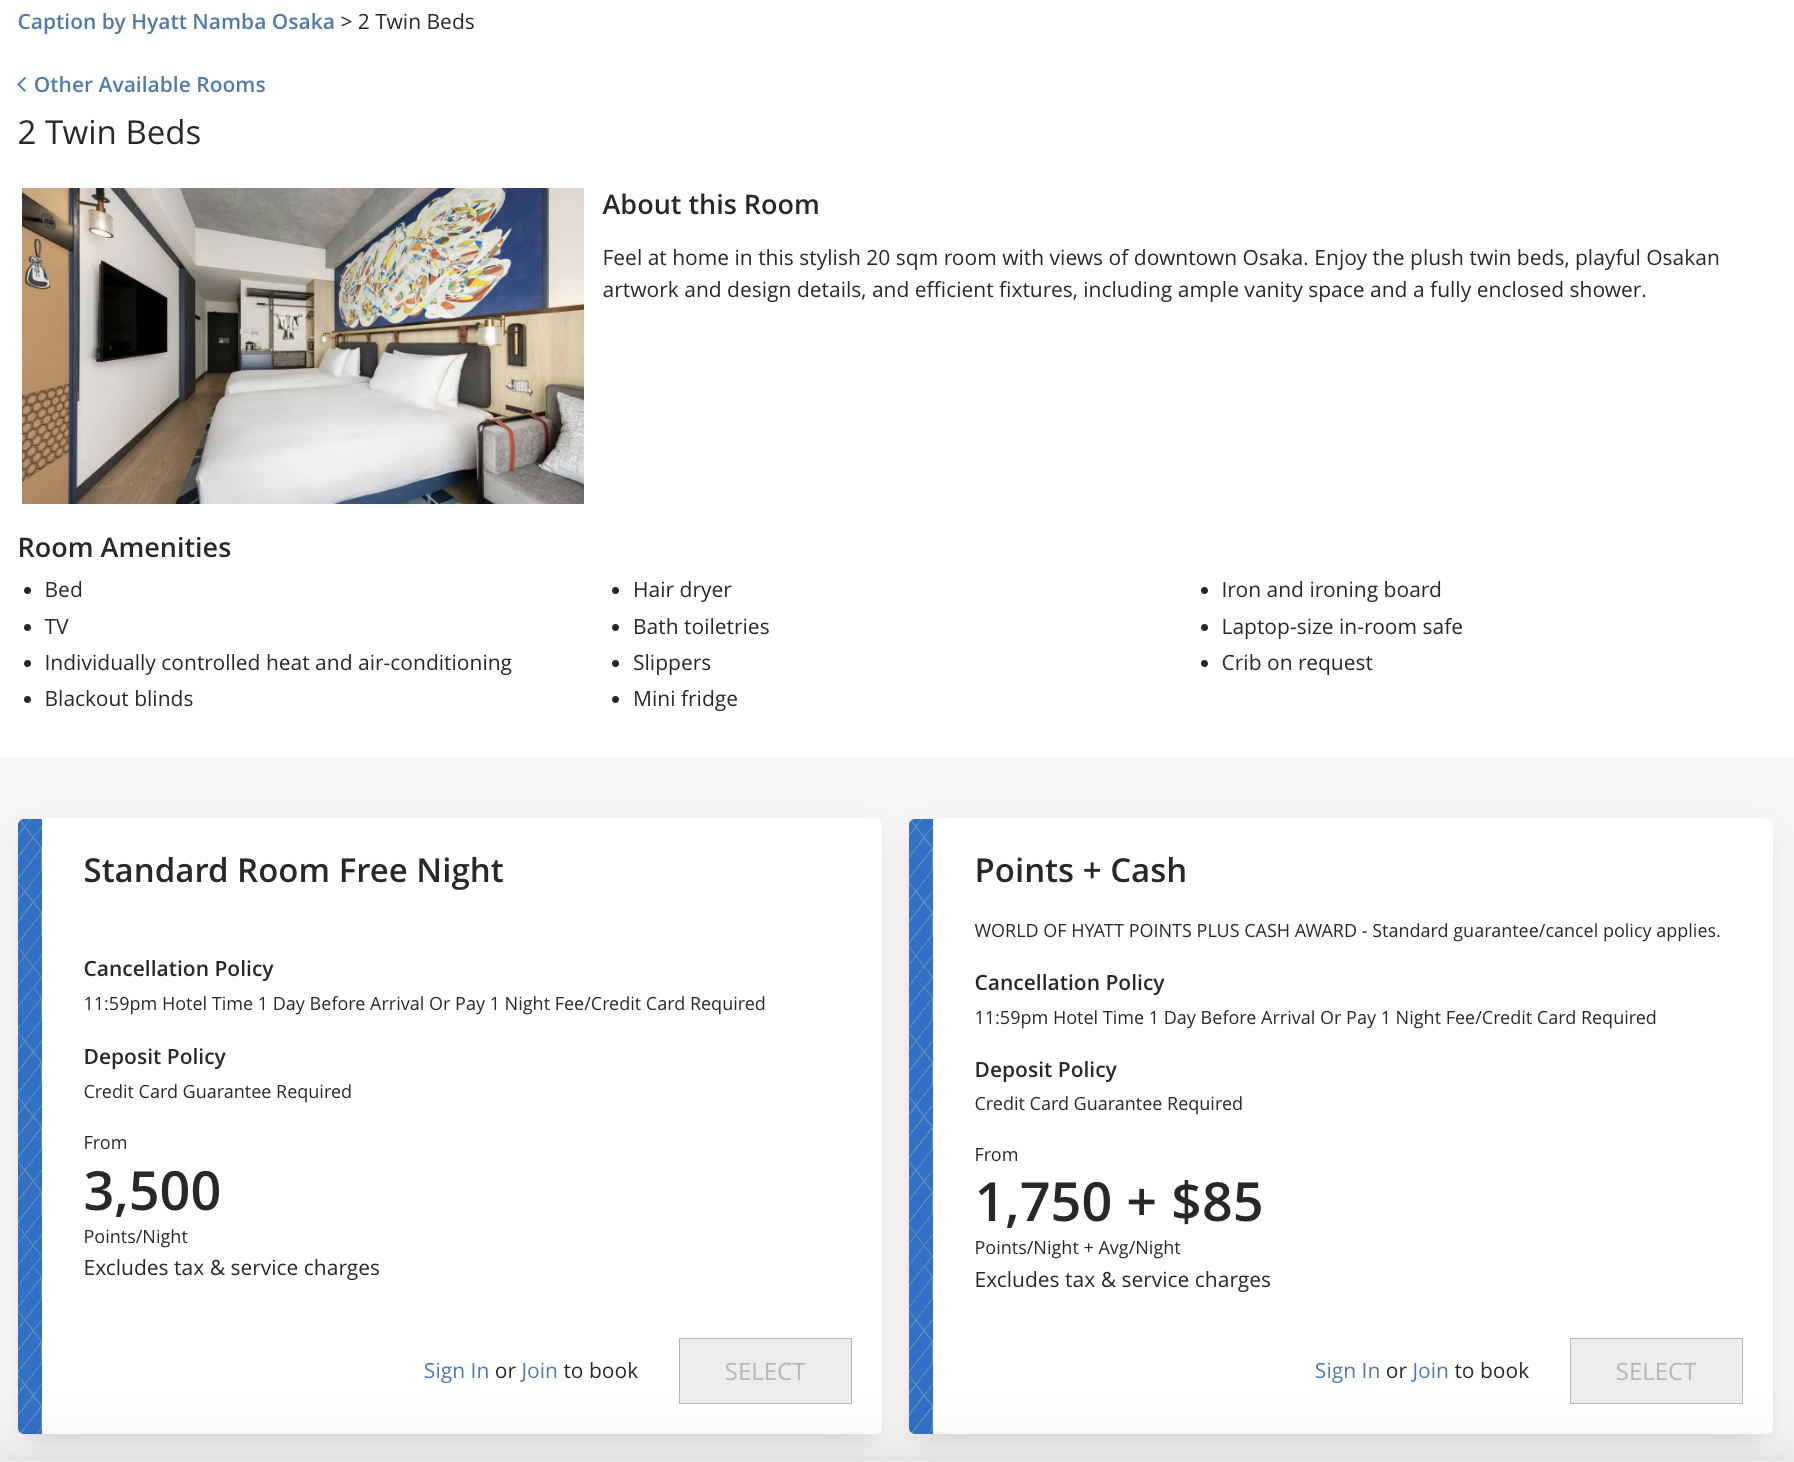Click the 3,500 points per night price
The image size is (1794, 1462).
[152, 1191]
